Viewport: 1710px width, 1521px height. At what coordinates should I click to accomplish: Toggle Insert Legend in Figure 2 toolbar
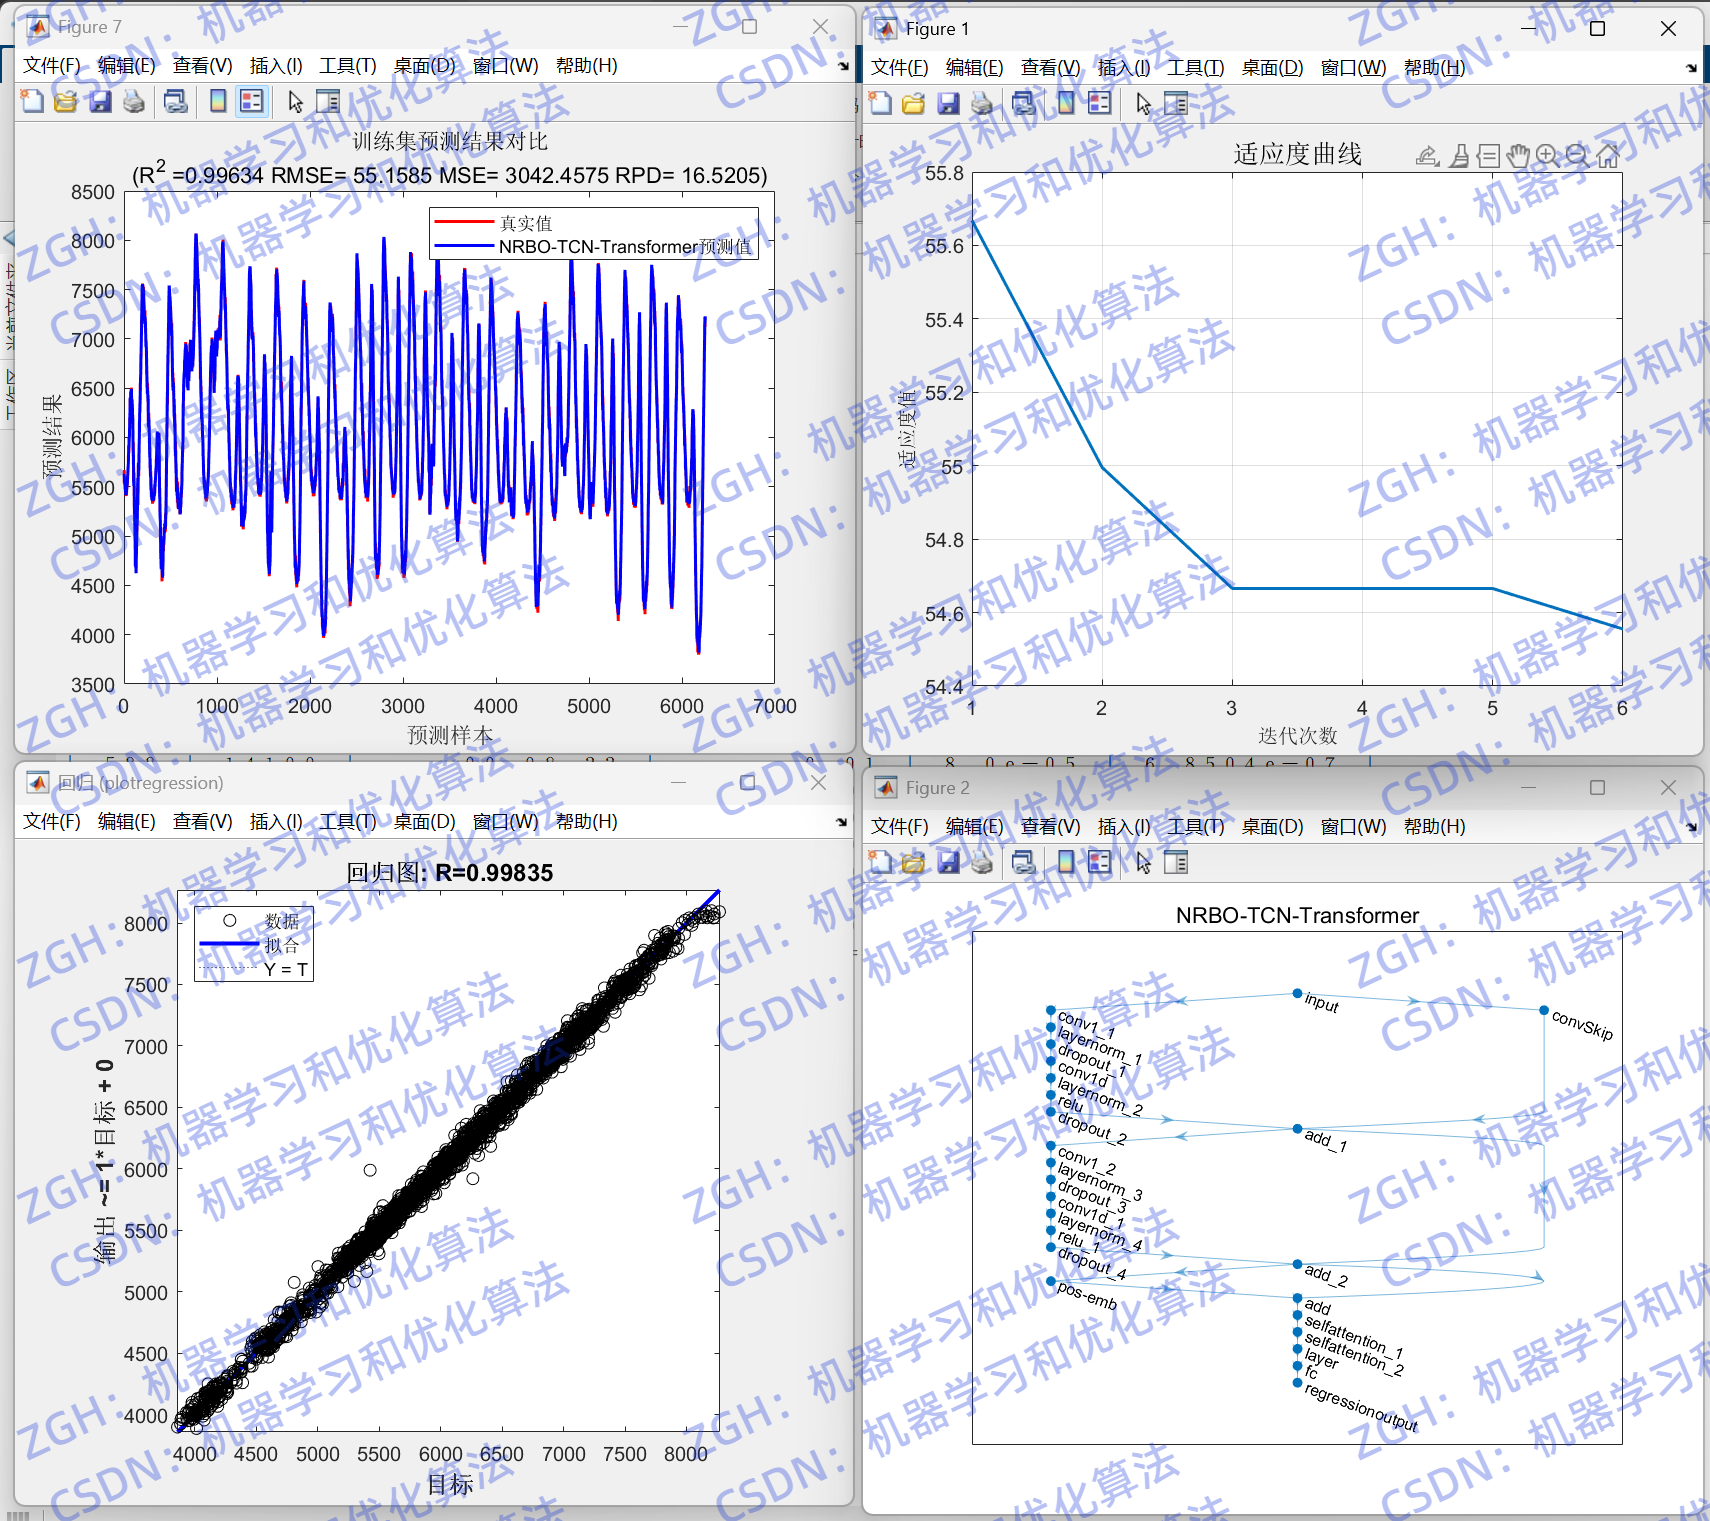coord(1100,862)
